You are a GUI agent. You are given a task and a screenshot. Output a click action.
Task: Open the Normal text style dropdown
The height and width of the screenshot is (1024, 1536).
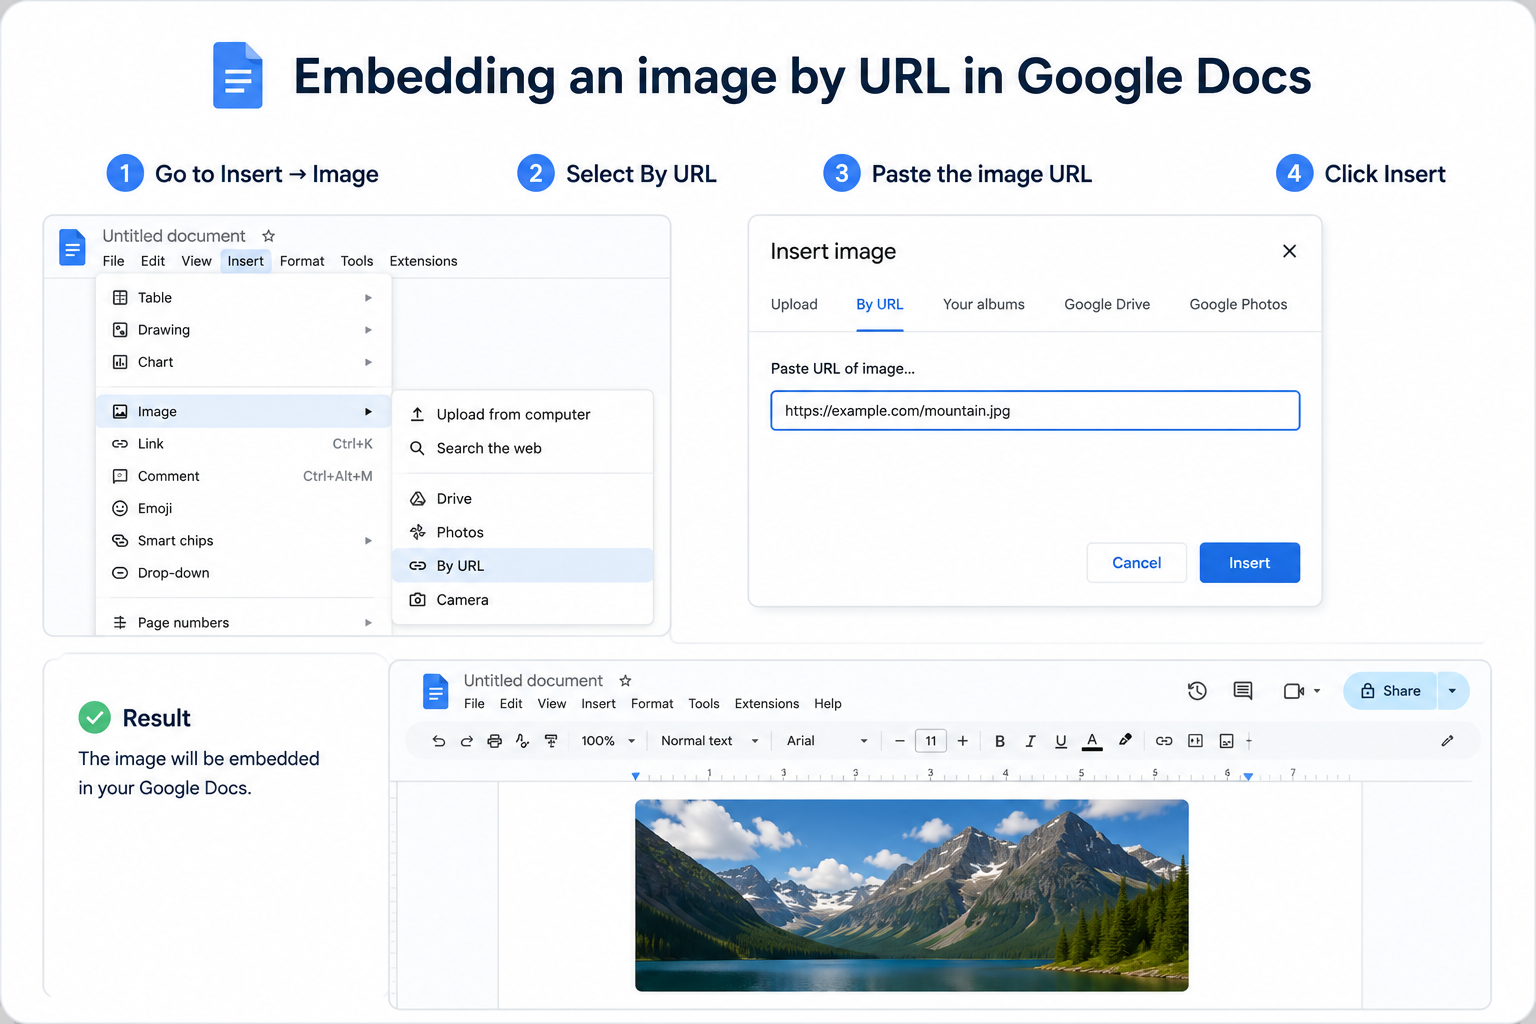pos(710,741)
